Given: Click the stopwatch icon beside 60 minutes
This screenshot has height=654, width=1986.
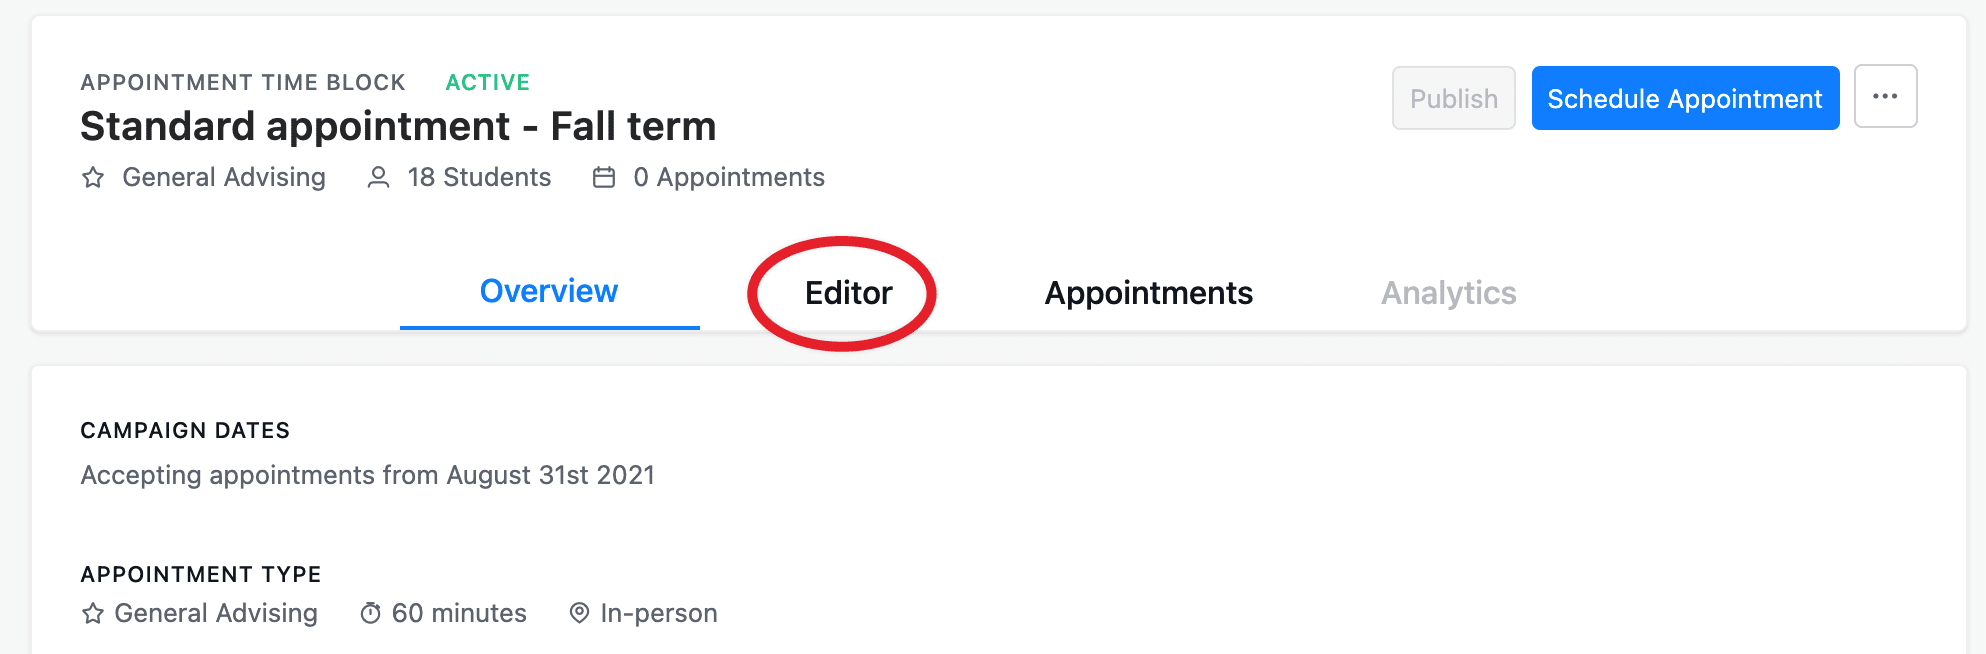Looking at the screenshot, I should click(370, 613).
